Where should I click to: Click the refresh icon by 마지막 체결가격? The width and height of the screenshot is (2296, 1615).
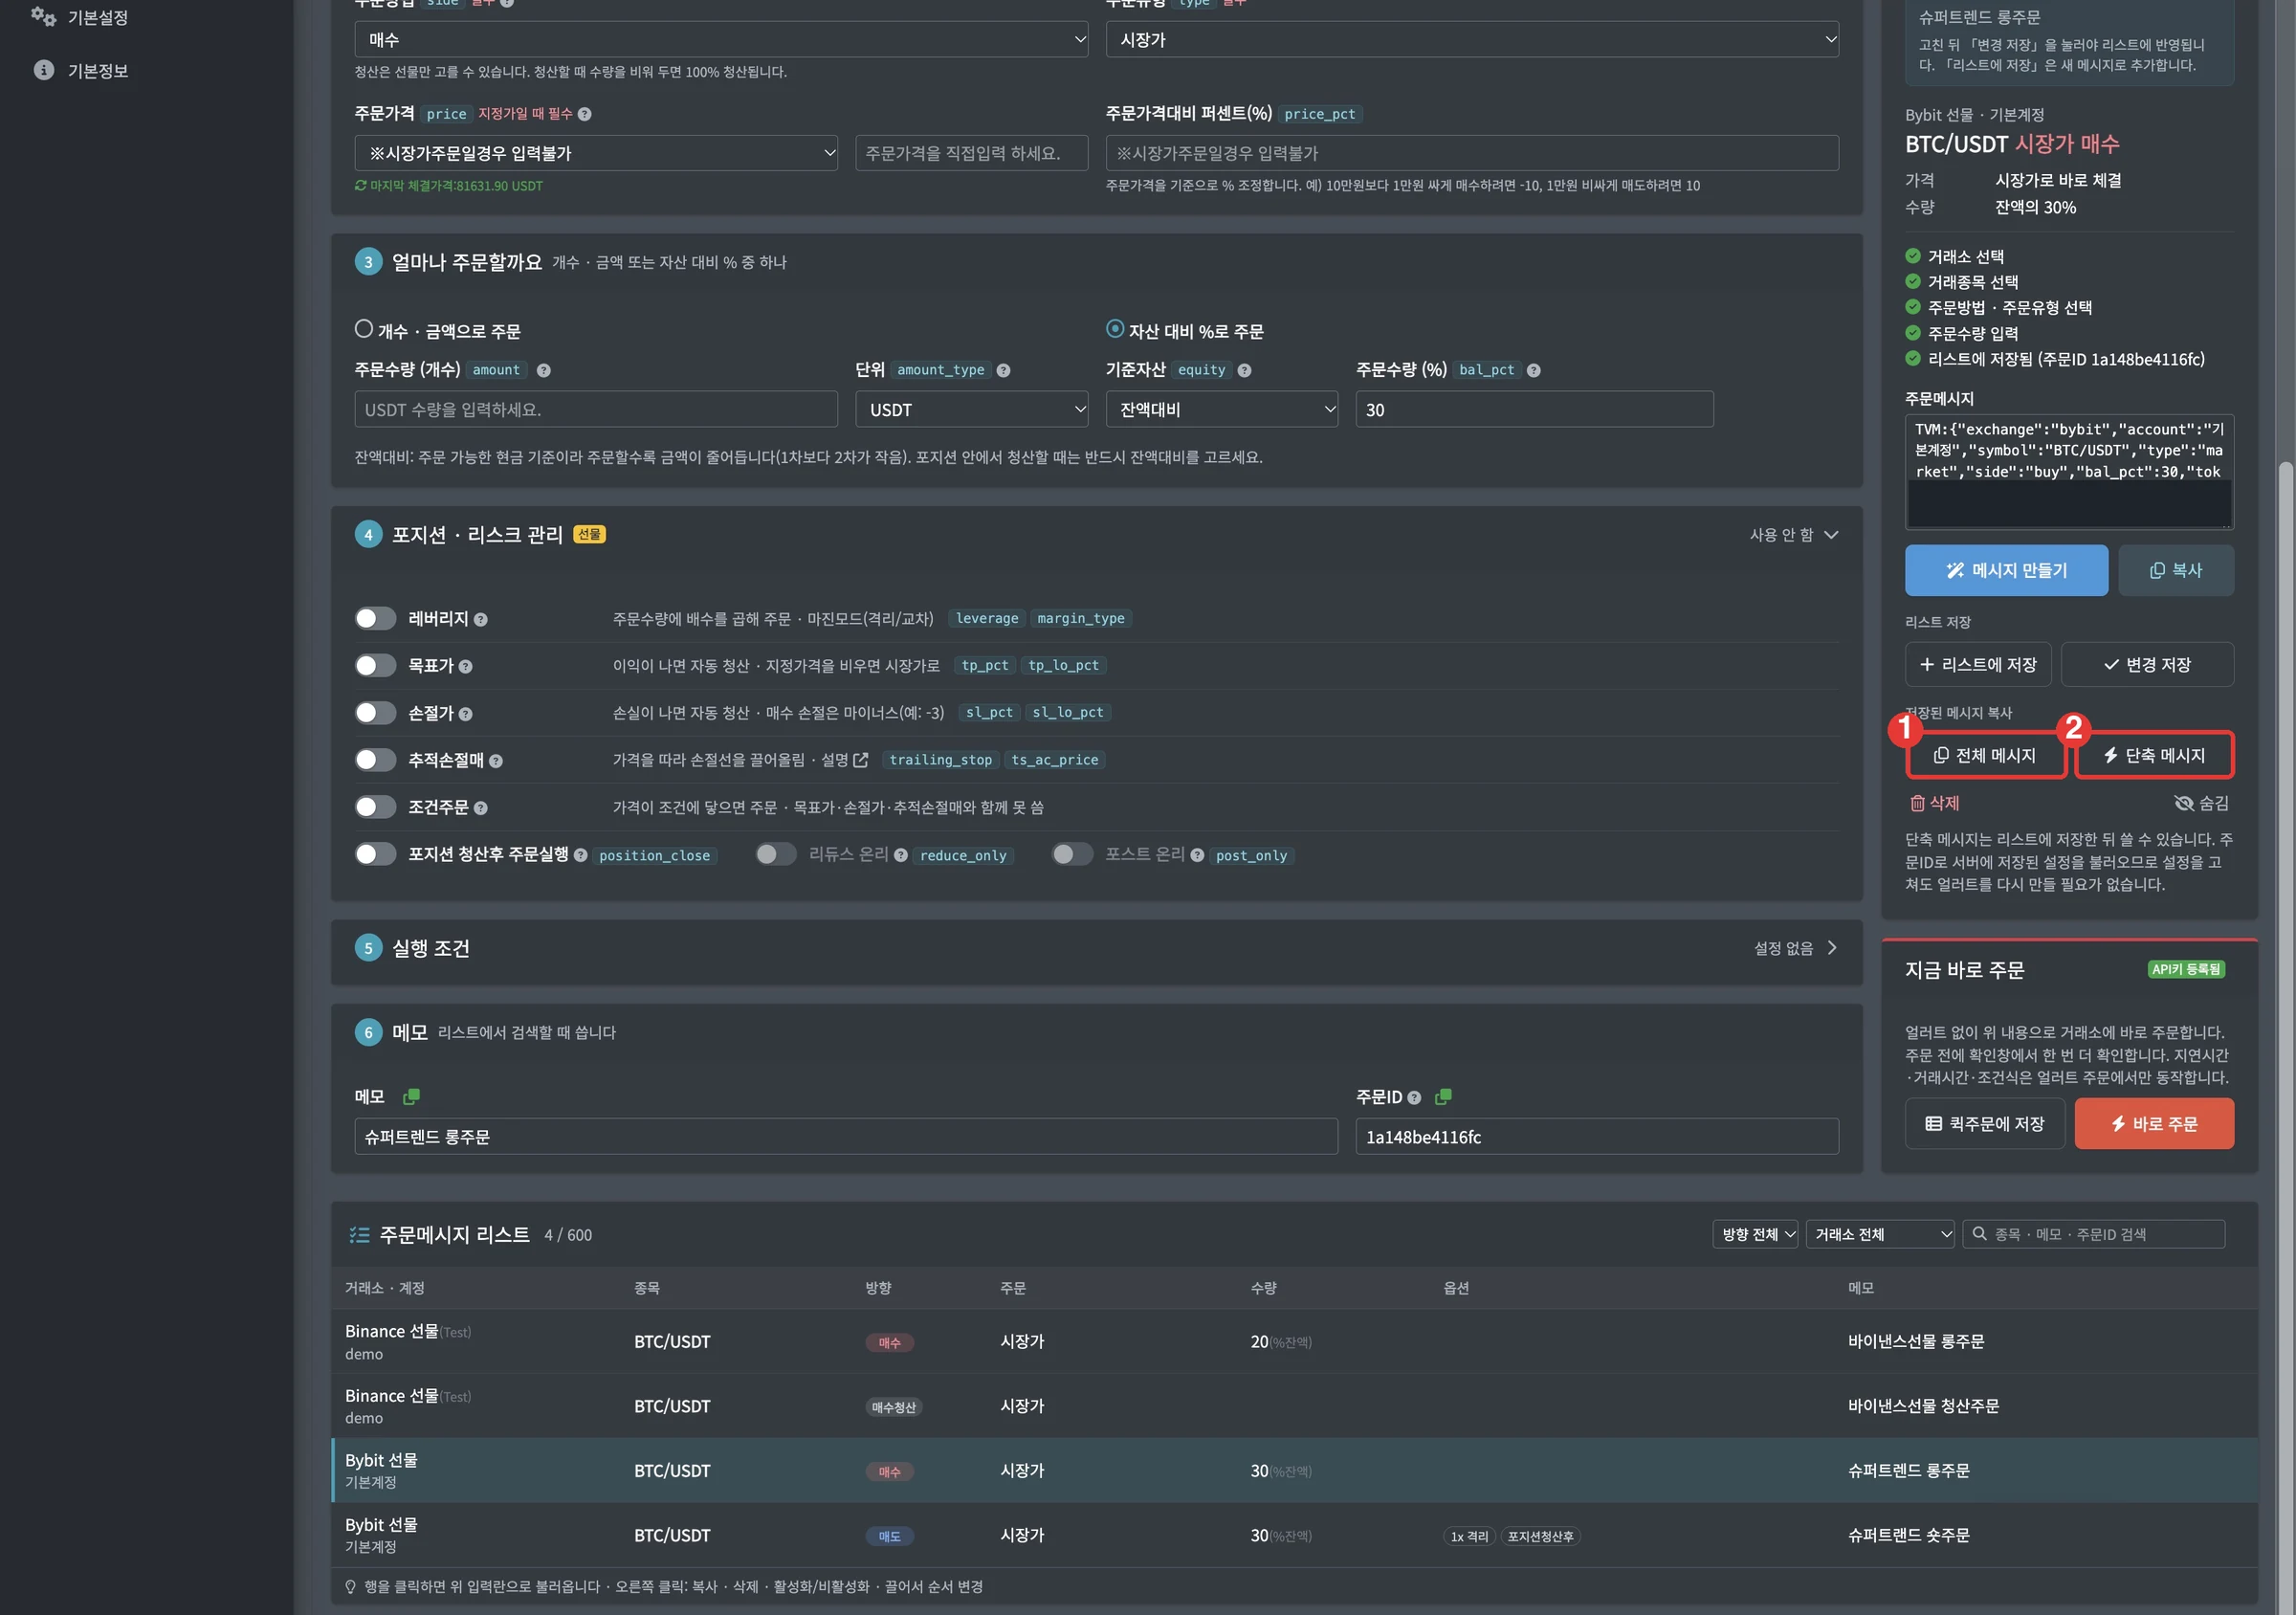[x=360, y=186]
